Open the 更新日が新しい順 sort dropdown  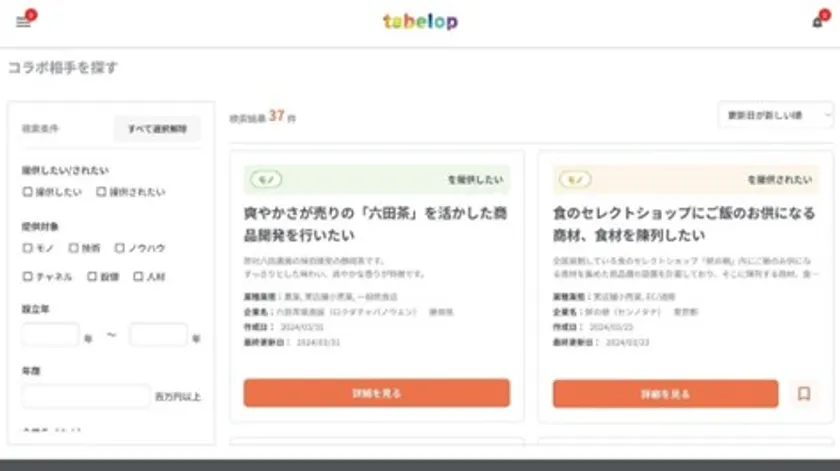(x=775, y=115)
